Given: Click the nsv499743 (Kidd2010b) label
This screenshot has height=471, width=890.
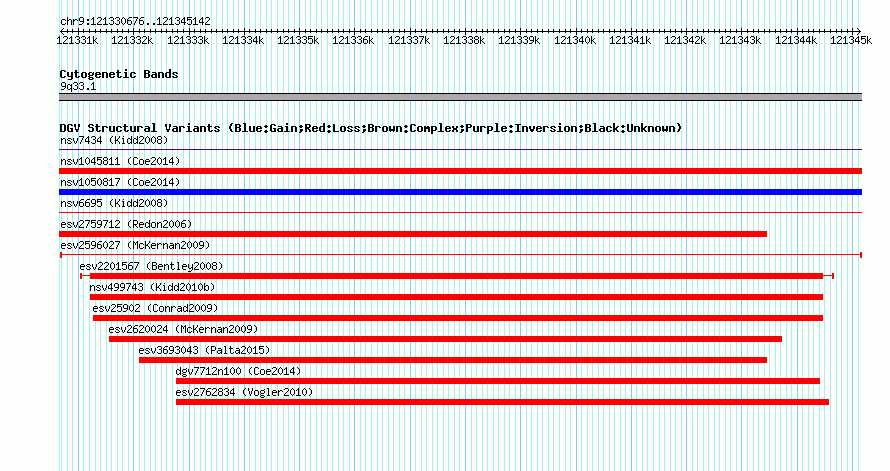Looking at the screenshot, I should pyautogui.click(x=152, y=287).
